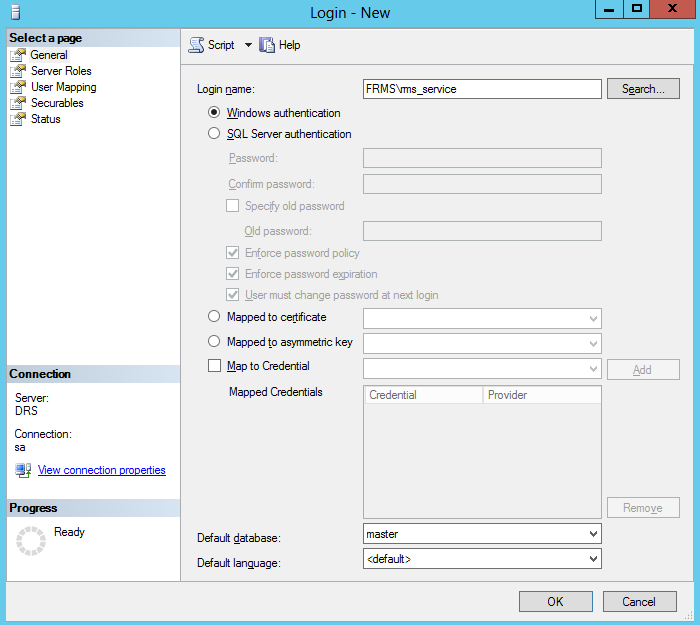
Task: Select Windows authentication radio button
Action: [x=214, y=112]
